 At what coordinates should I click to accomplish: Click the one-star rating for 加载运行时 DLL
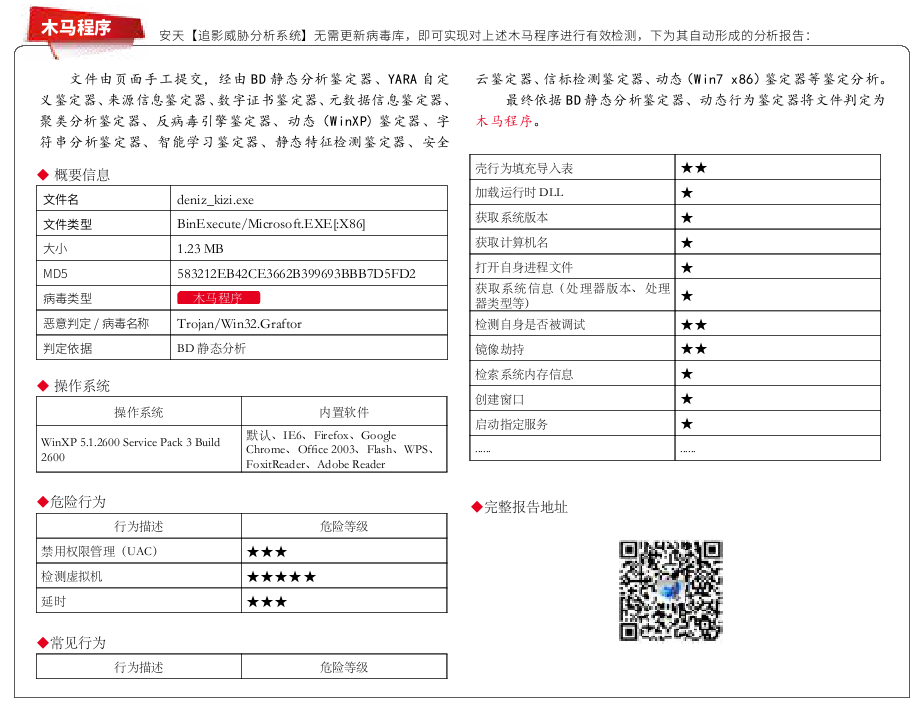coord(687,193)
